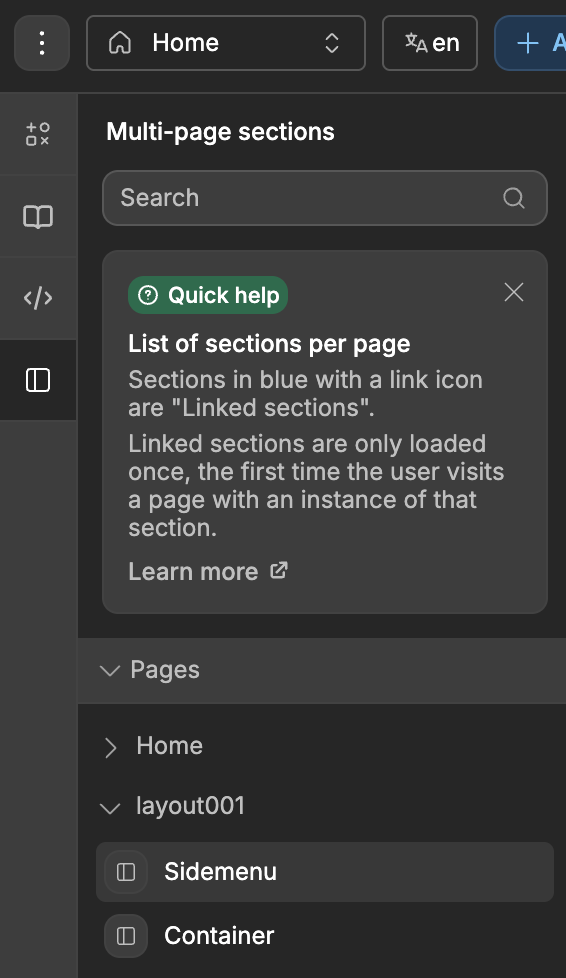Click the magnifier icon in Search field
This screenshot has height=978, width=566.
click(514, 198)
